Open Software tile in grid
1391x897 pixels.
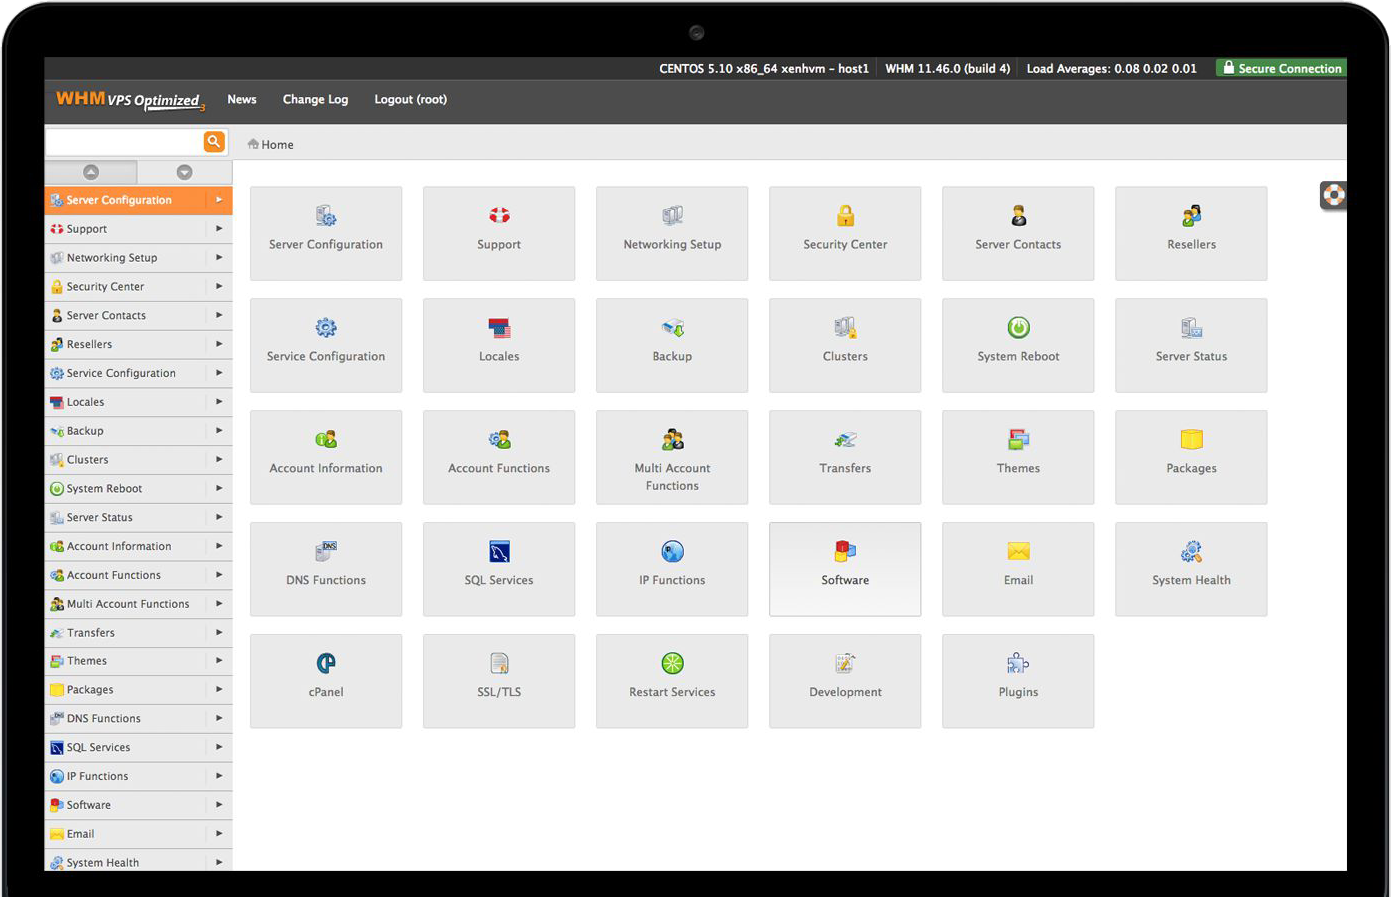tap(845, 569)
